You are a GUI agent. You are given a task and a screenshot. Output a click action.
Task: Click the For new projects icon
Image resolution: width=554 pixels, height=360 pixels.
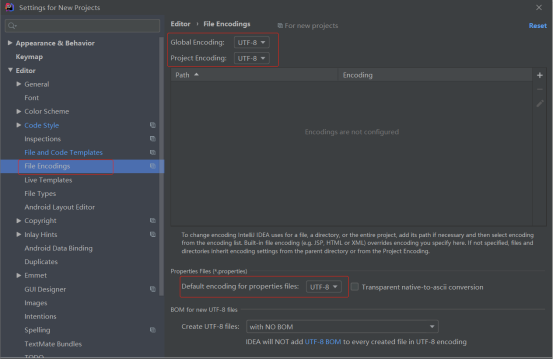pyautogui.click(x=280, y=26)
